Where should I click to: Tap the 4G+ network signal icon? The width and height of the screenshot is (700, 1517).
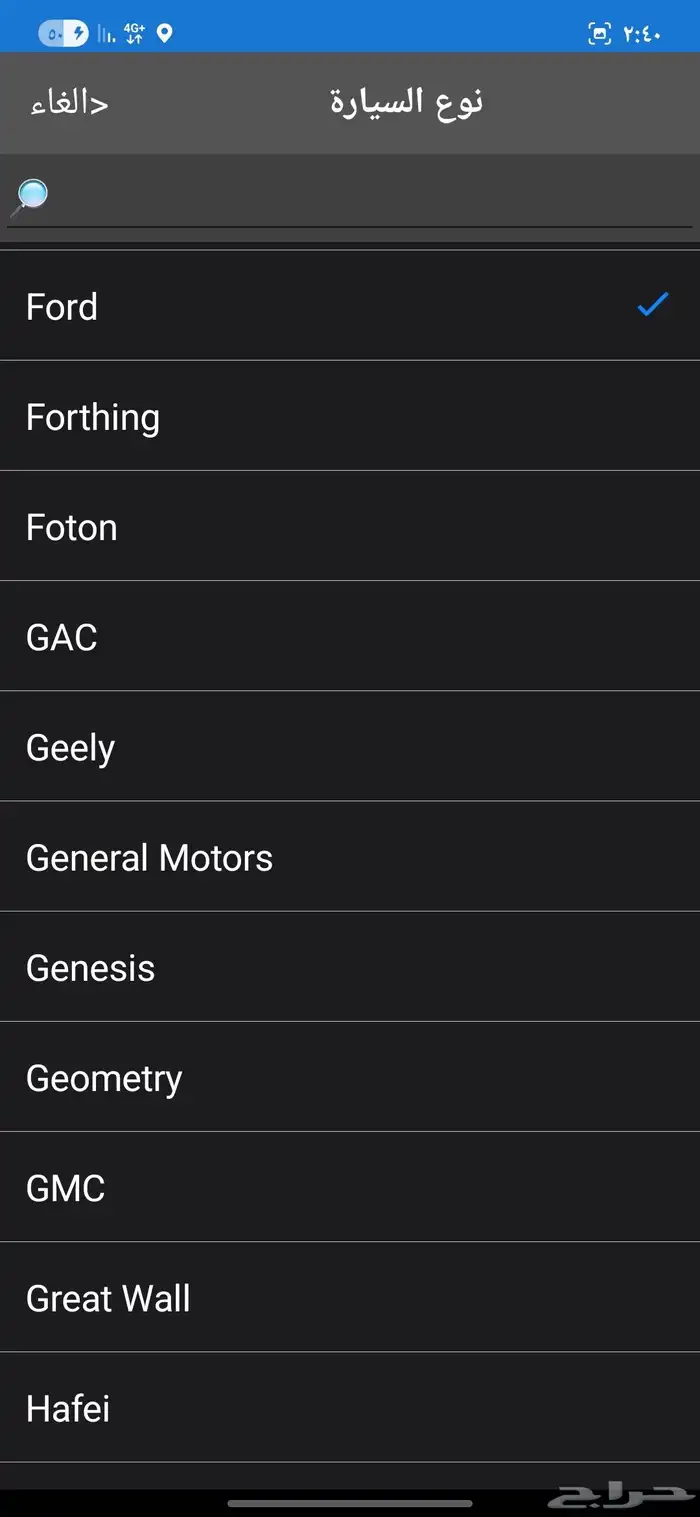[135, 33]
